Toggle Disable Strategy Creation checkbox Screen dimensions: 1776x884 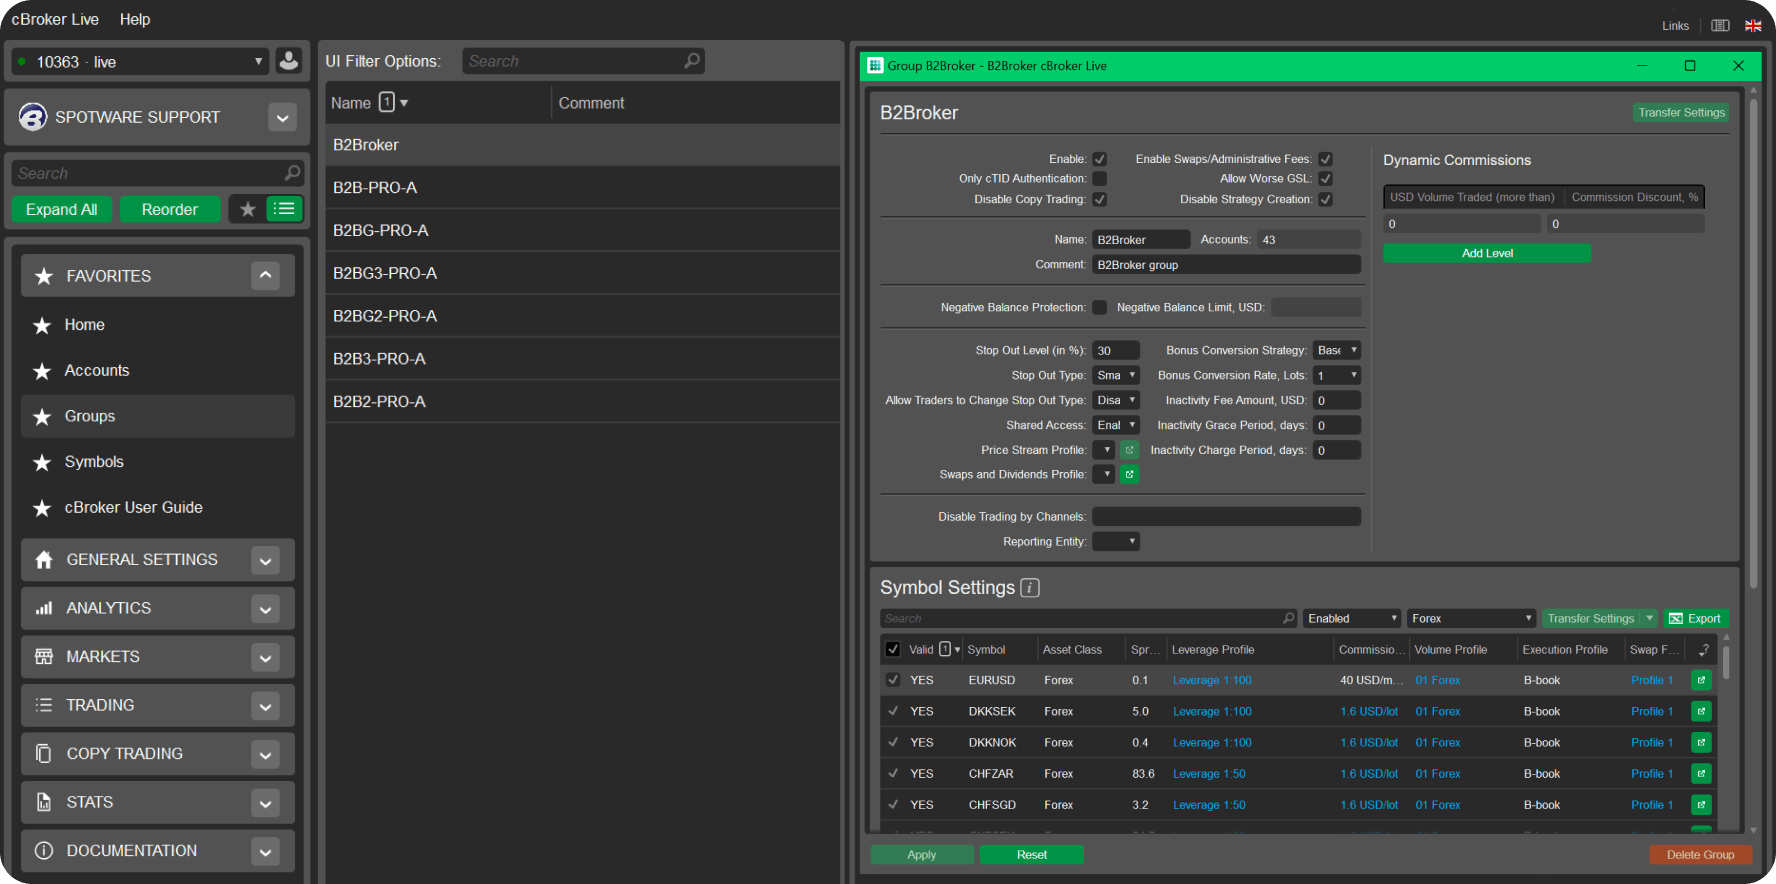click(1325, 199)
